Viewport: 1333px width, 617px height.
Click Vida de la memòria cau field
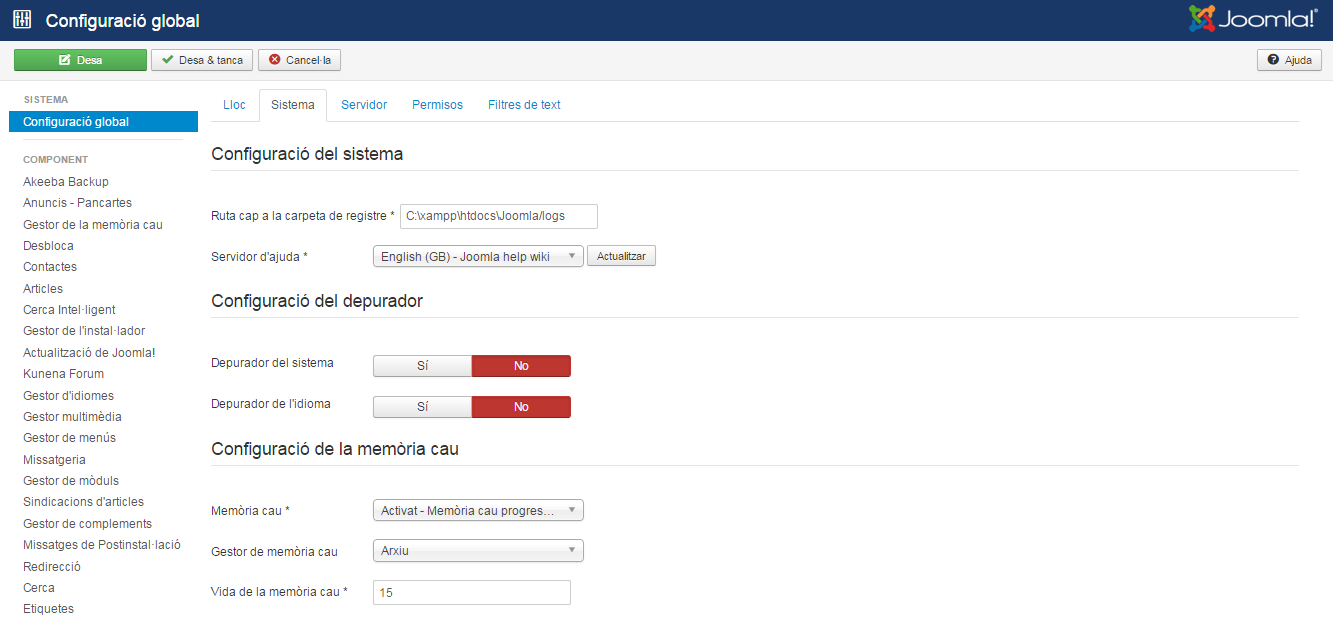coord(471,593)
